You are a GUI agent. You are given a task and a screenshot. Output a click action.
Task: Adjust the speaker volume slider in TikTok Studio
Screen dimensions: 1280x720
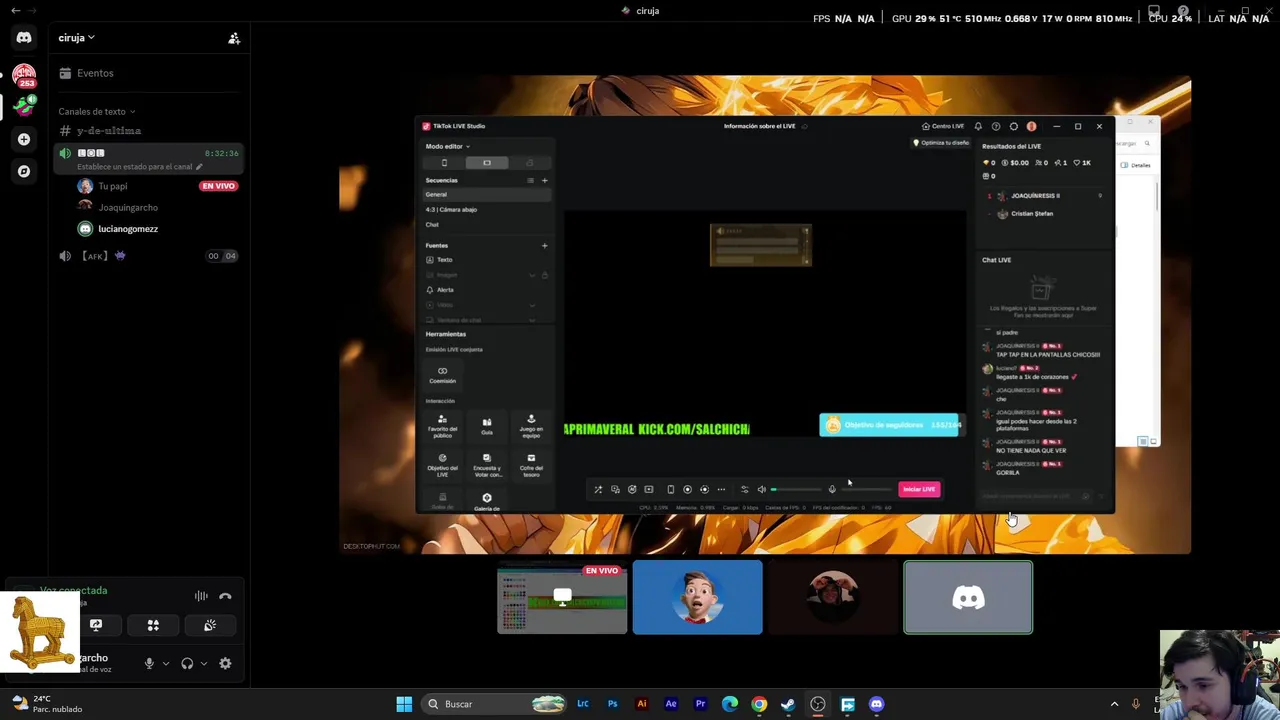(x=796, y=489)
